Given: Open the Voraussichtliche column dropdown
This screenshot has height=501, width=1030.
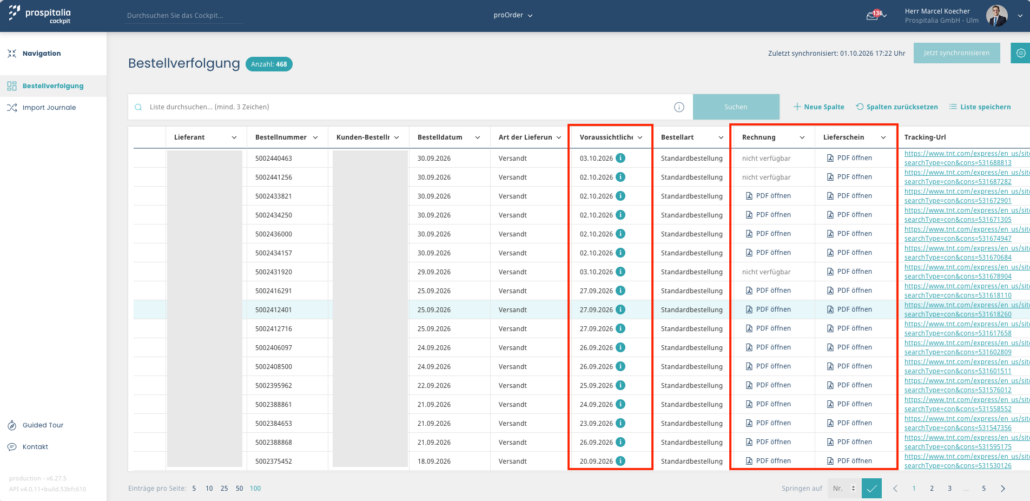Looking at the screenshot, I should [x=640, y=138].
